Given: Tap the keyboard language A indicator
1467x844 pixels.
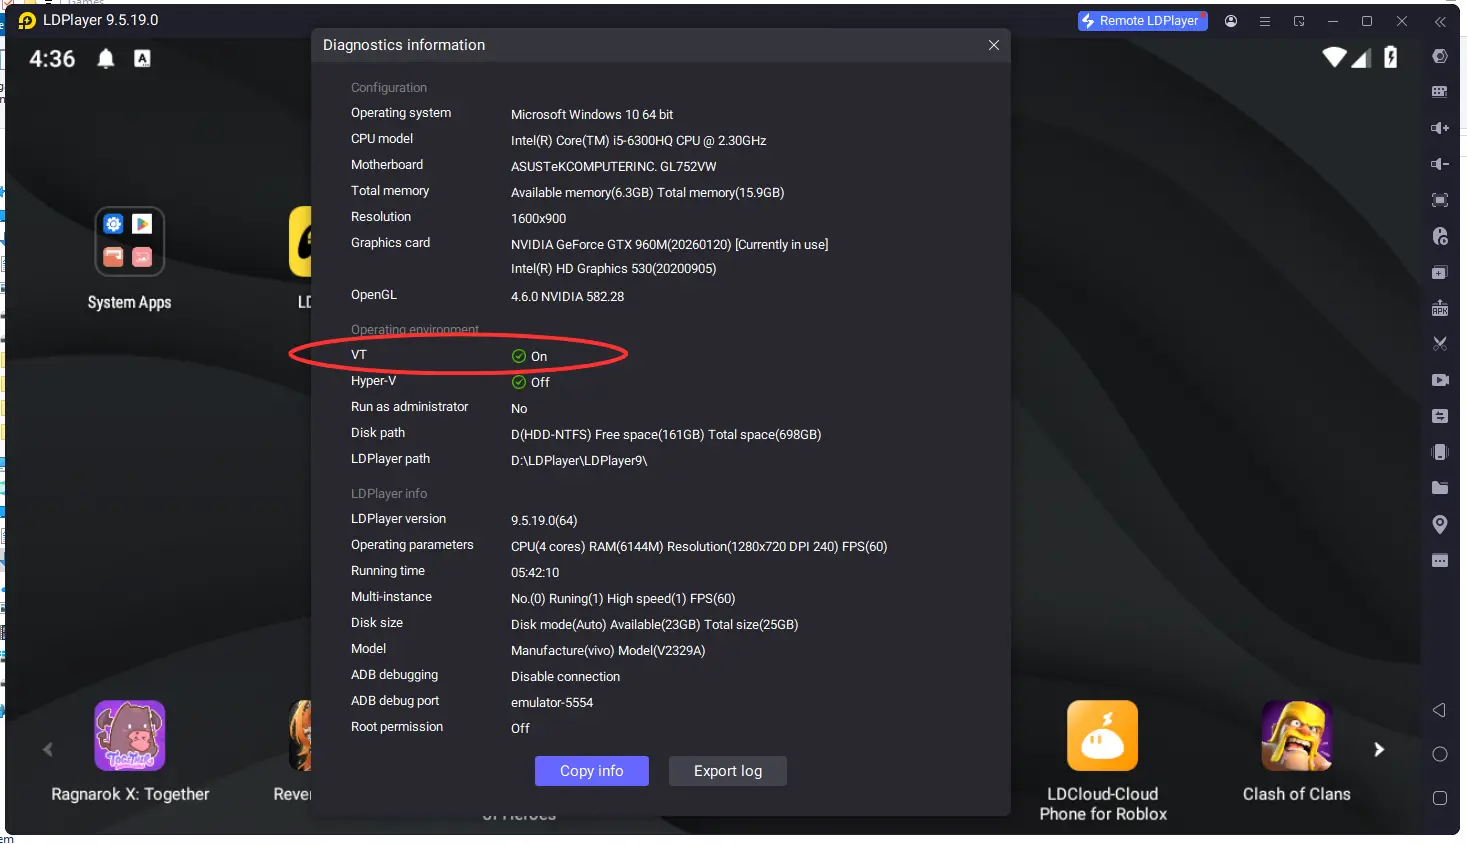Looking at the screenshot, I should [143, 59].
